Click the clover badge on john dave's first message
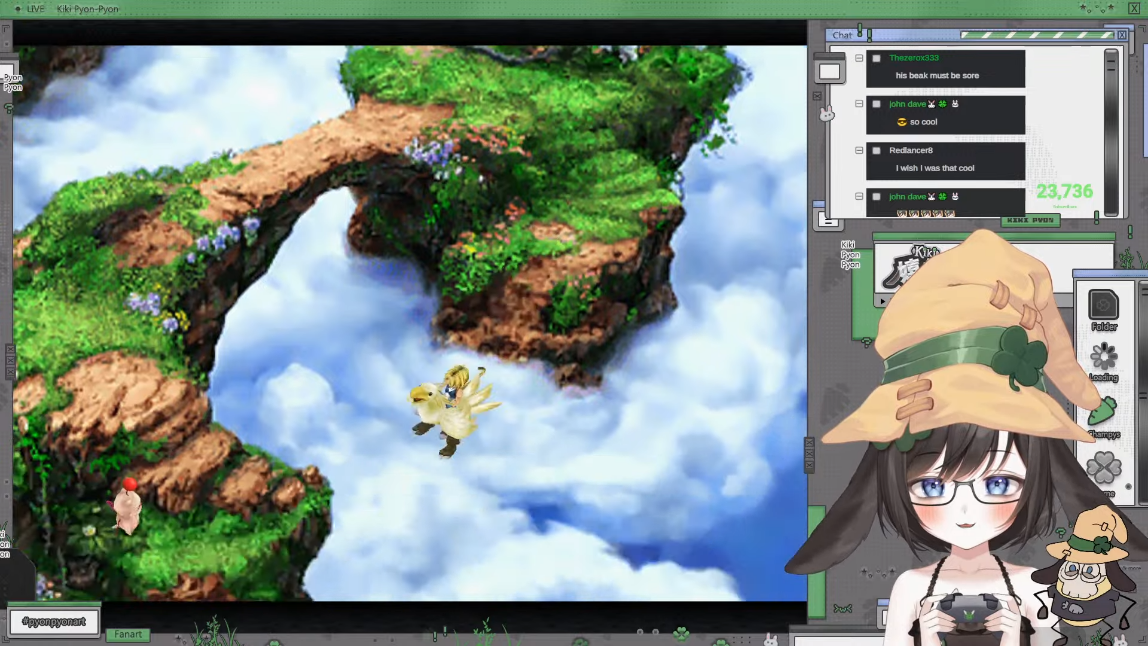Viewport: 1148px width, 646px height. (943, 104)
